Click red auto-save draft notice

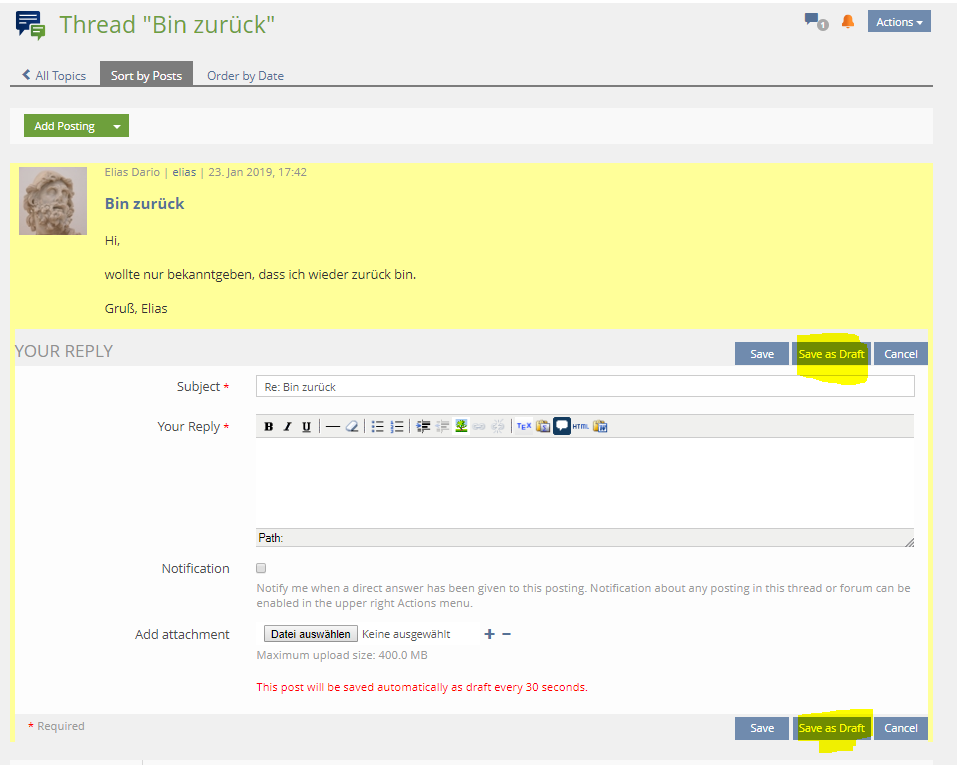[422, 687]
